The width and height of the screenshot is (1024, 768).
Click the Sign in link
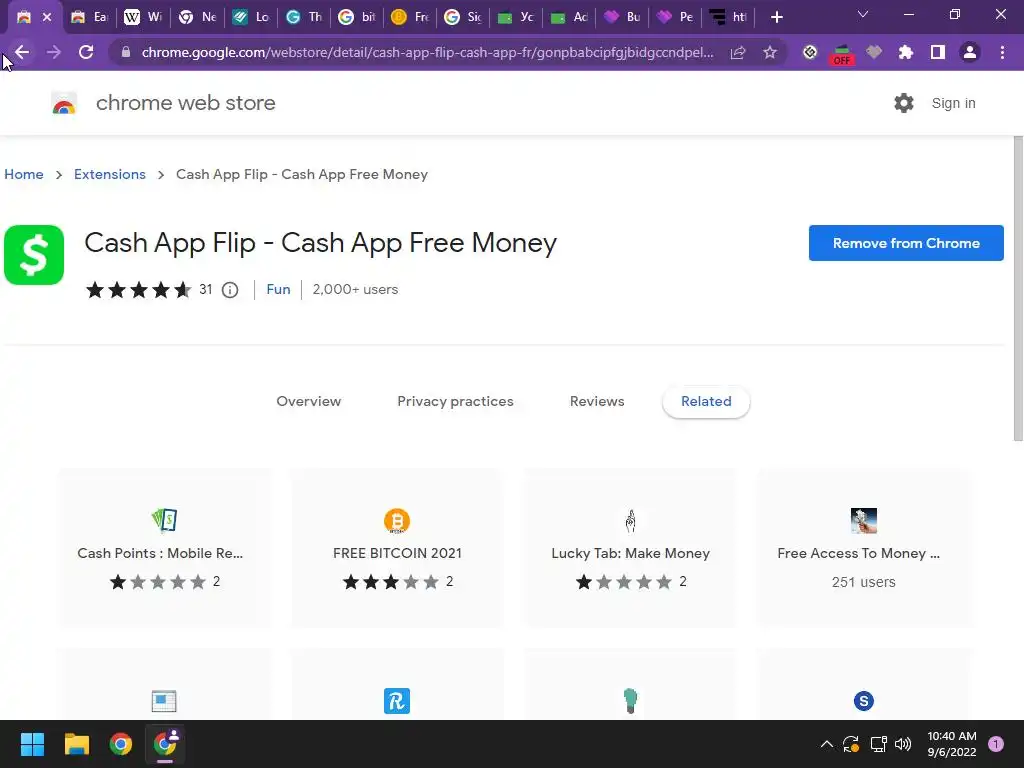tap(953, 103)
